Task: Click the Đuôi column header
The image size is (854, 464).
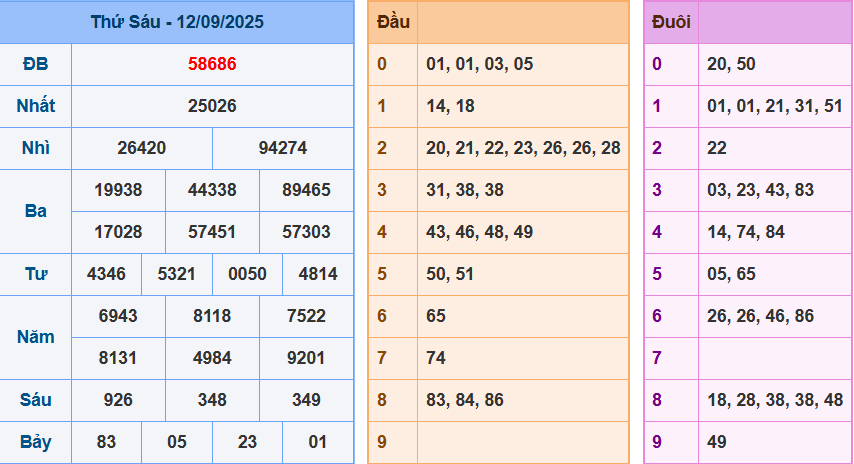Action: pos(672,22)
